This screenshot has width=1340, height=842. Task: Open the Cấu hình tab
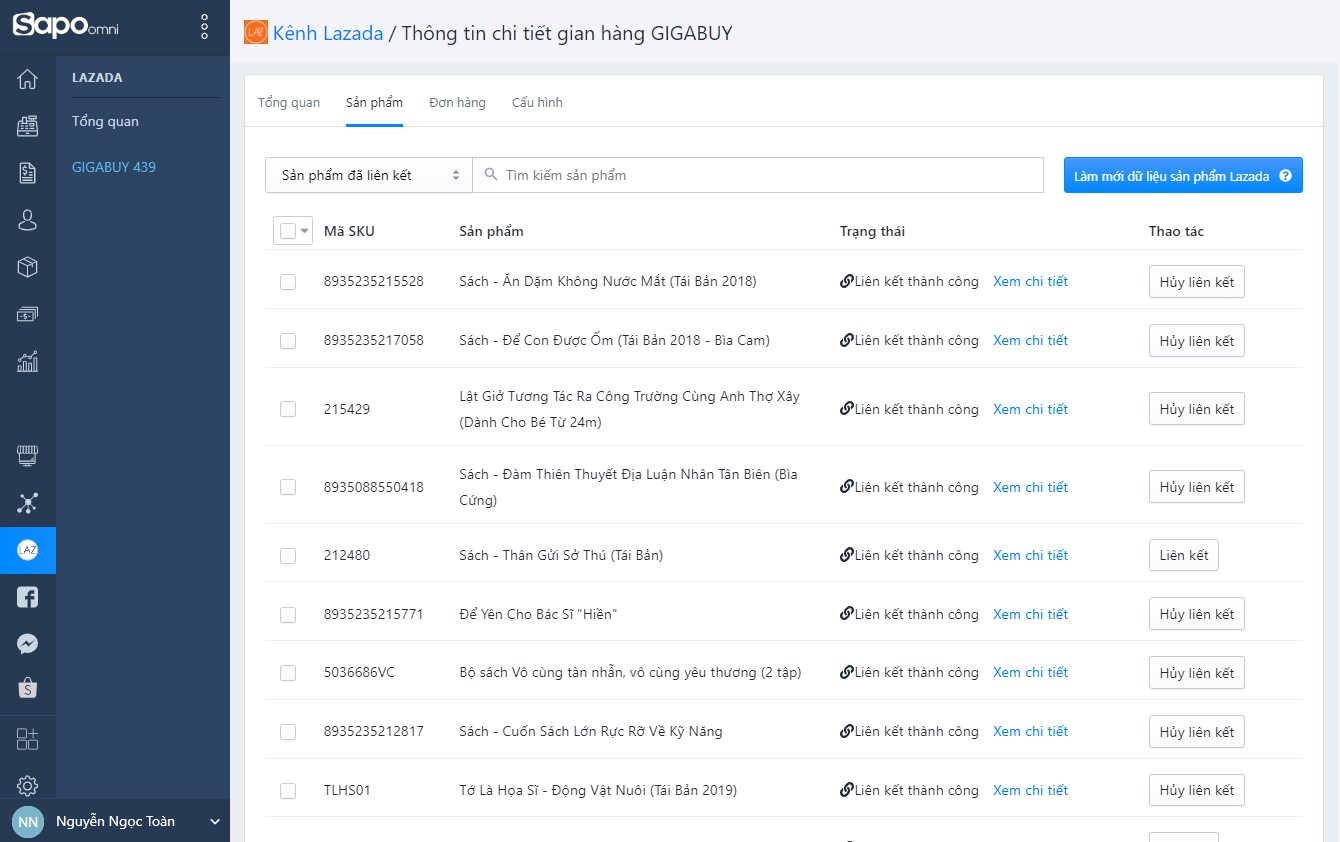(537, 101)
